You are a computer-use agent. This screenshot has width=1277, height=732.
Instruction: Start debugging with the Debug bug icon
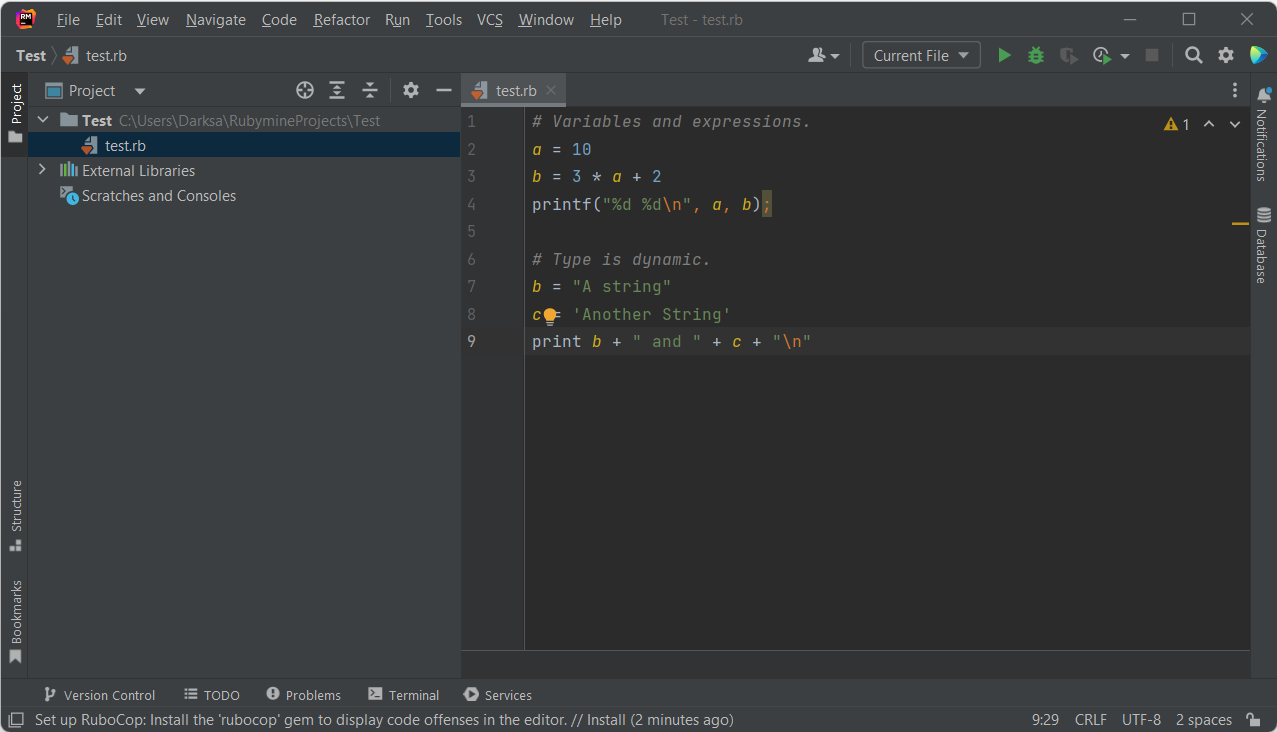click(1036, 56)
